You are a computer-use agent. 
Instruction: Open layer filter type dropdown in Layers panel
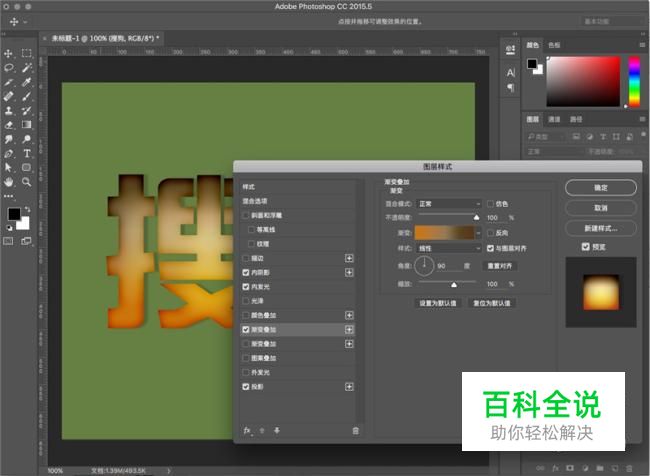546,137
